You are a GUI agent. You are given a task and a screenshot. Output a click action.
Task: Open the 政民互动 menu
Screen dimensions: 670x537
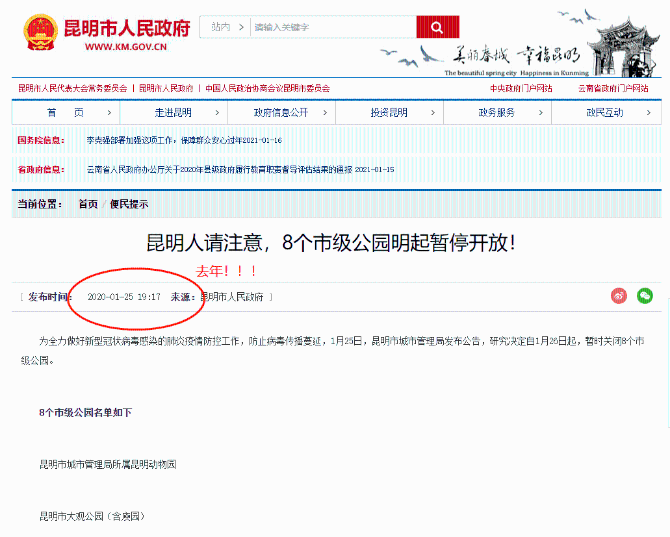604,112
